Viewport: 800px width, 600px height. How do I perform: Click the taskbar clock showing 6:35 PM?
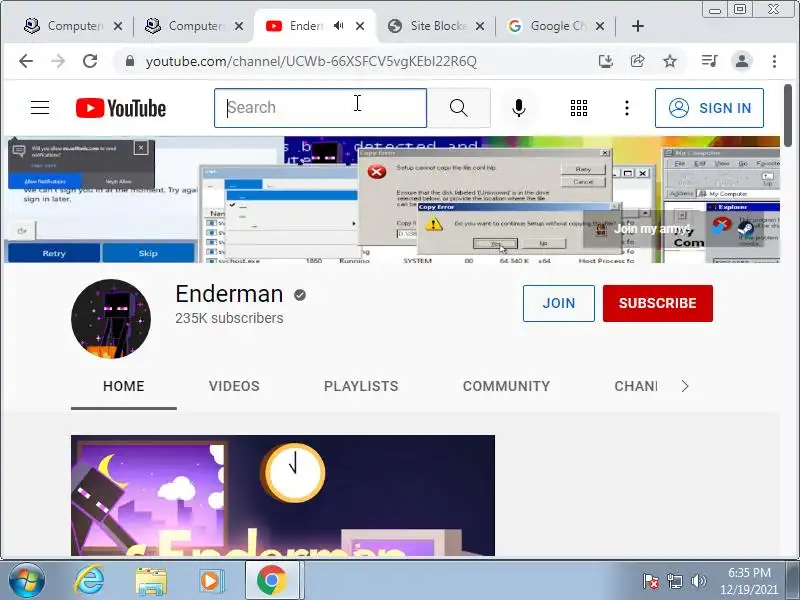[748, 581]
